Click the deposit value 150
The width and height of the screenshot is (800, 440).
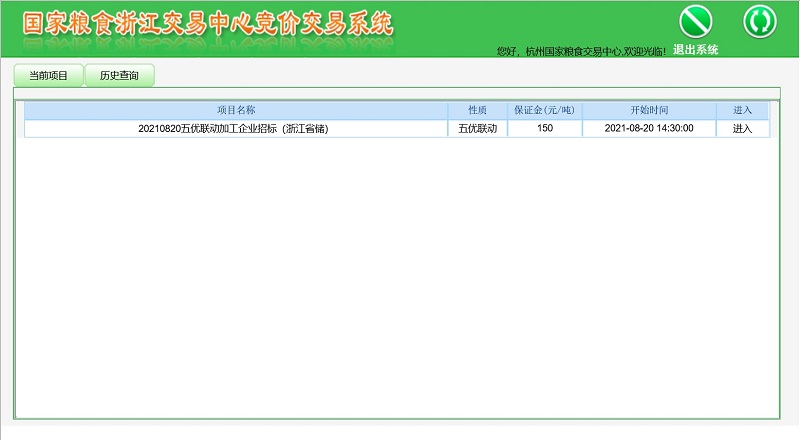[545, 128]
